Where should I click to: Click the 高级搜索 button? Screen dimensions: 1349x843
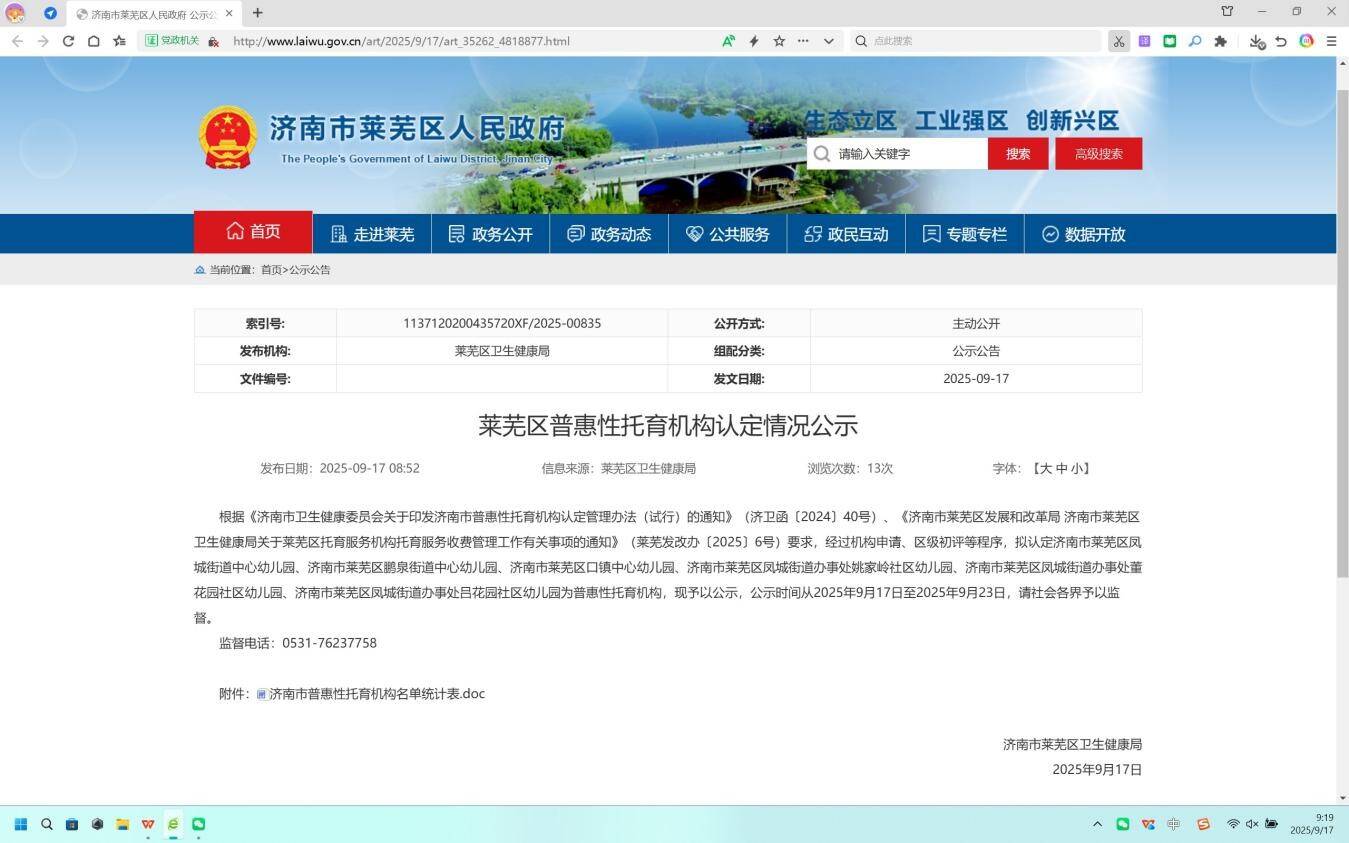tap(1098, 154)
